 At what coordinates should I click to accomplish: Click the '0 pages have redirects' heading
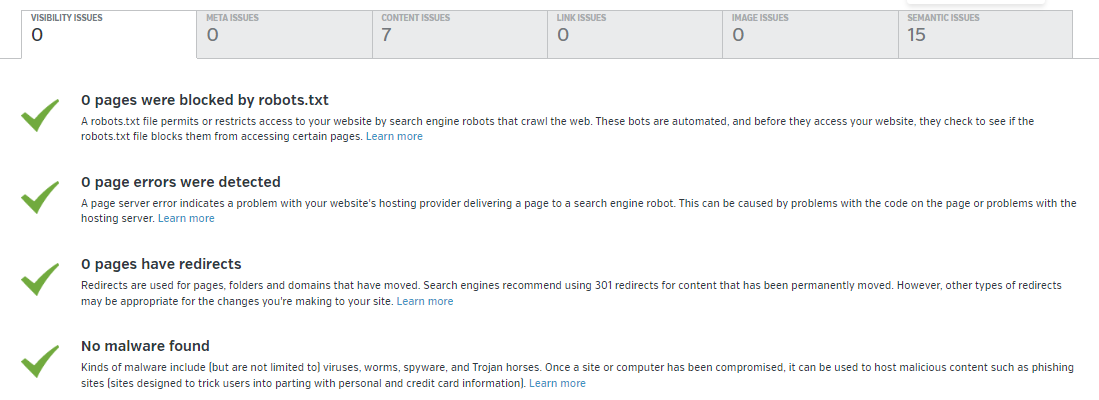(x=161, y=264)
